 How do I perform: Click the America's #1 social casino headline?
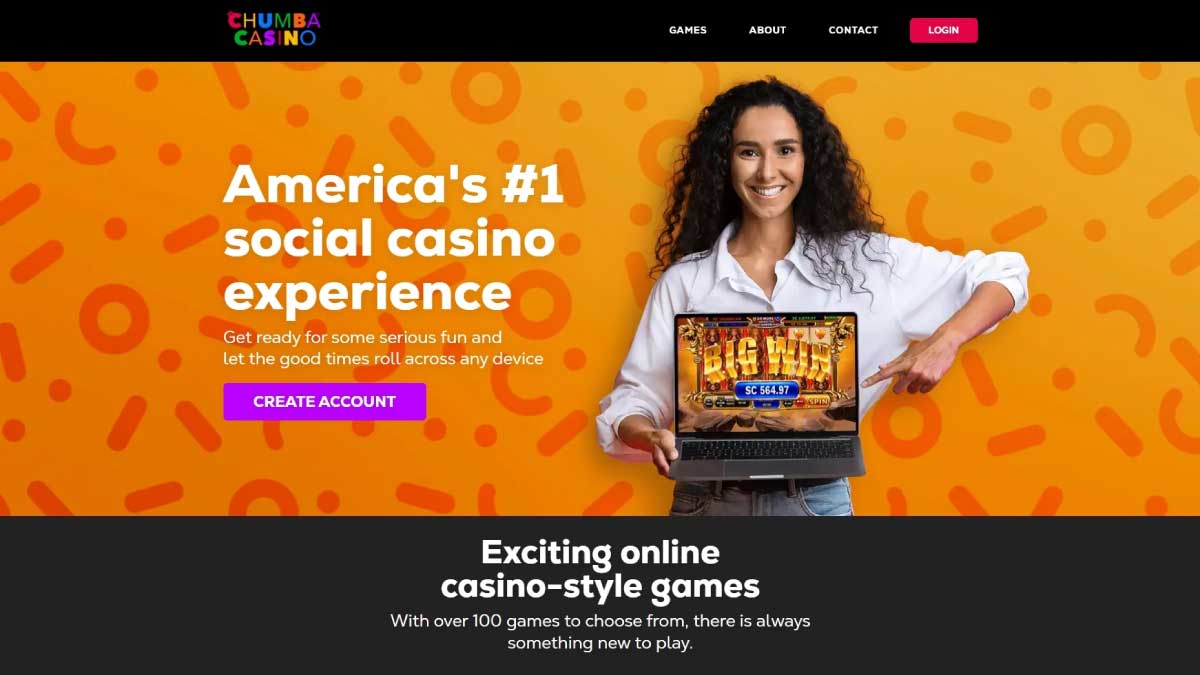[393, 239]
